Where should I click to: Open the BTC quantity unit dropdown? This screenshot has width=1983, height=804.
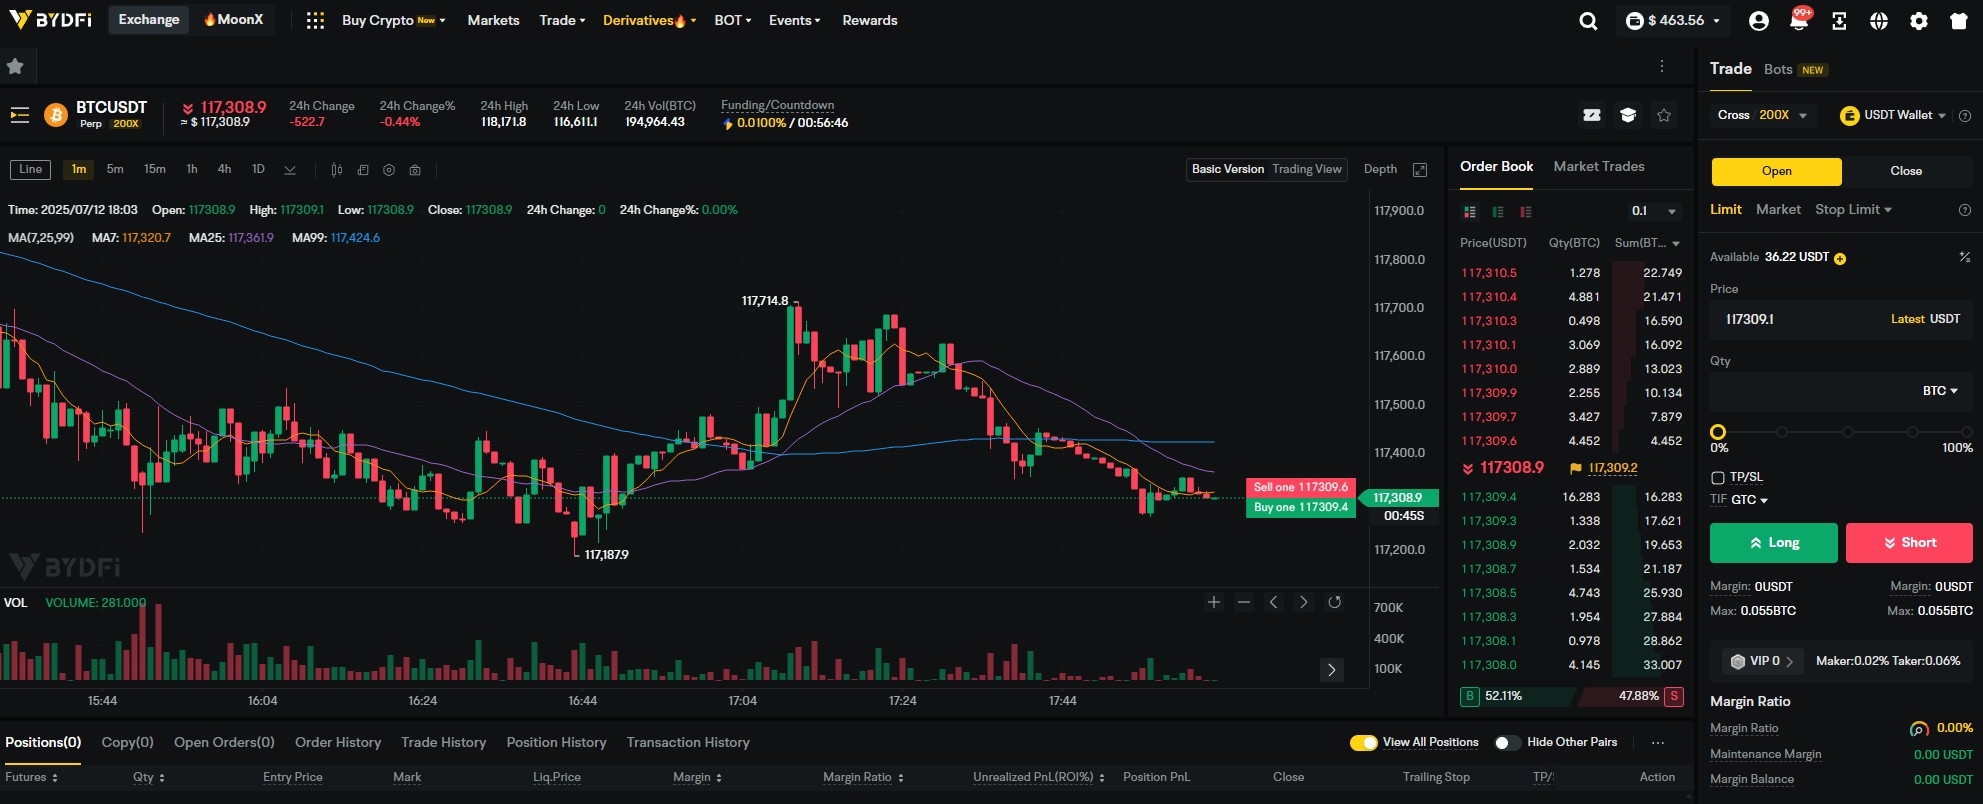1940,391
